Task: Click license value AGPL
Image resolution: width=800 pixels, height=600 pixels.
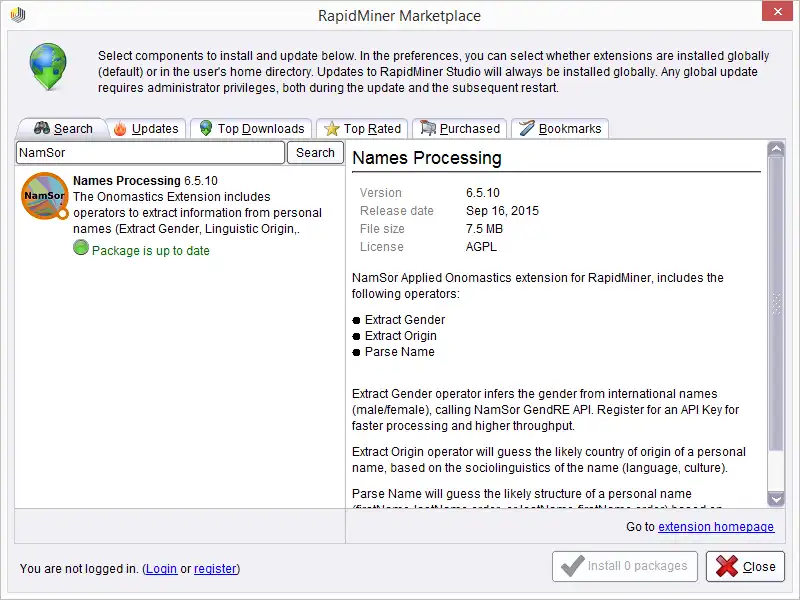Action: (x=481, y=247)
